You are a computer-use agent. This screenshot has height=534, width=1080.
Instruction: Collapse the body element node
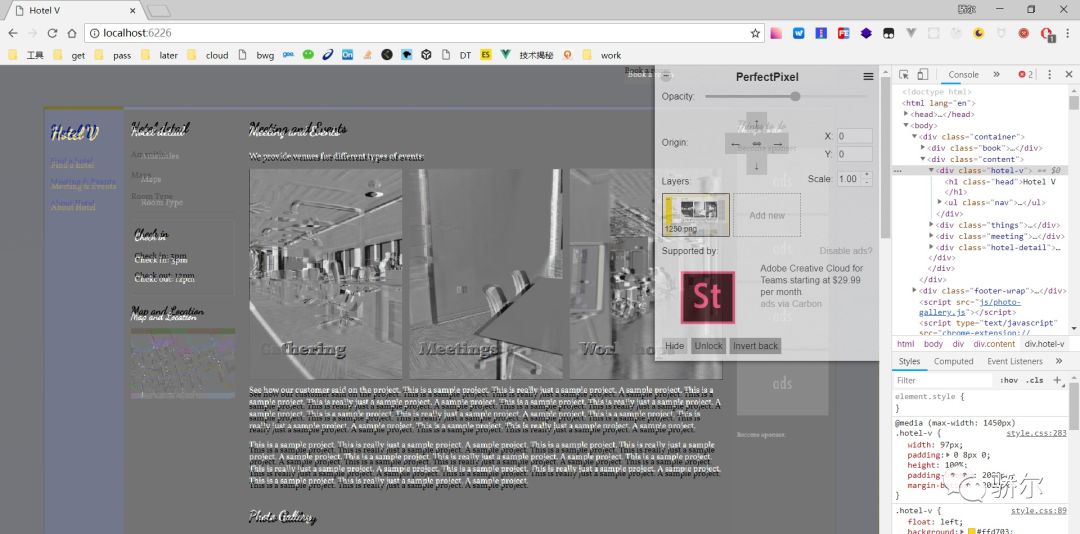pyautogui.click(x=906, y=125)
